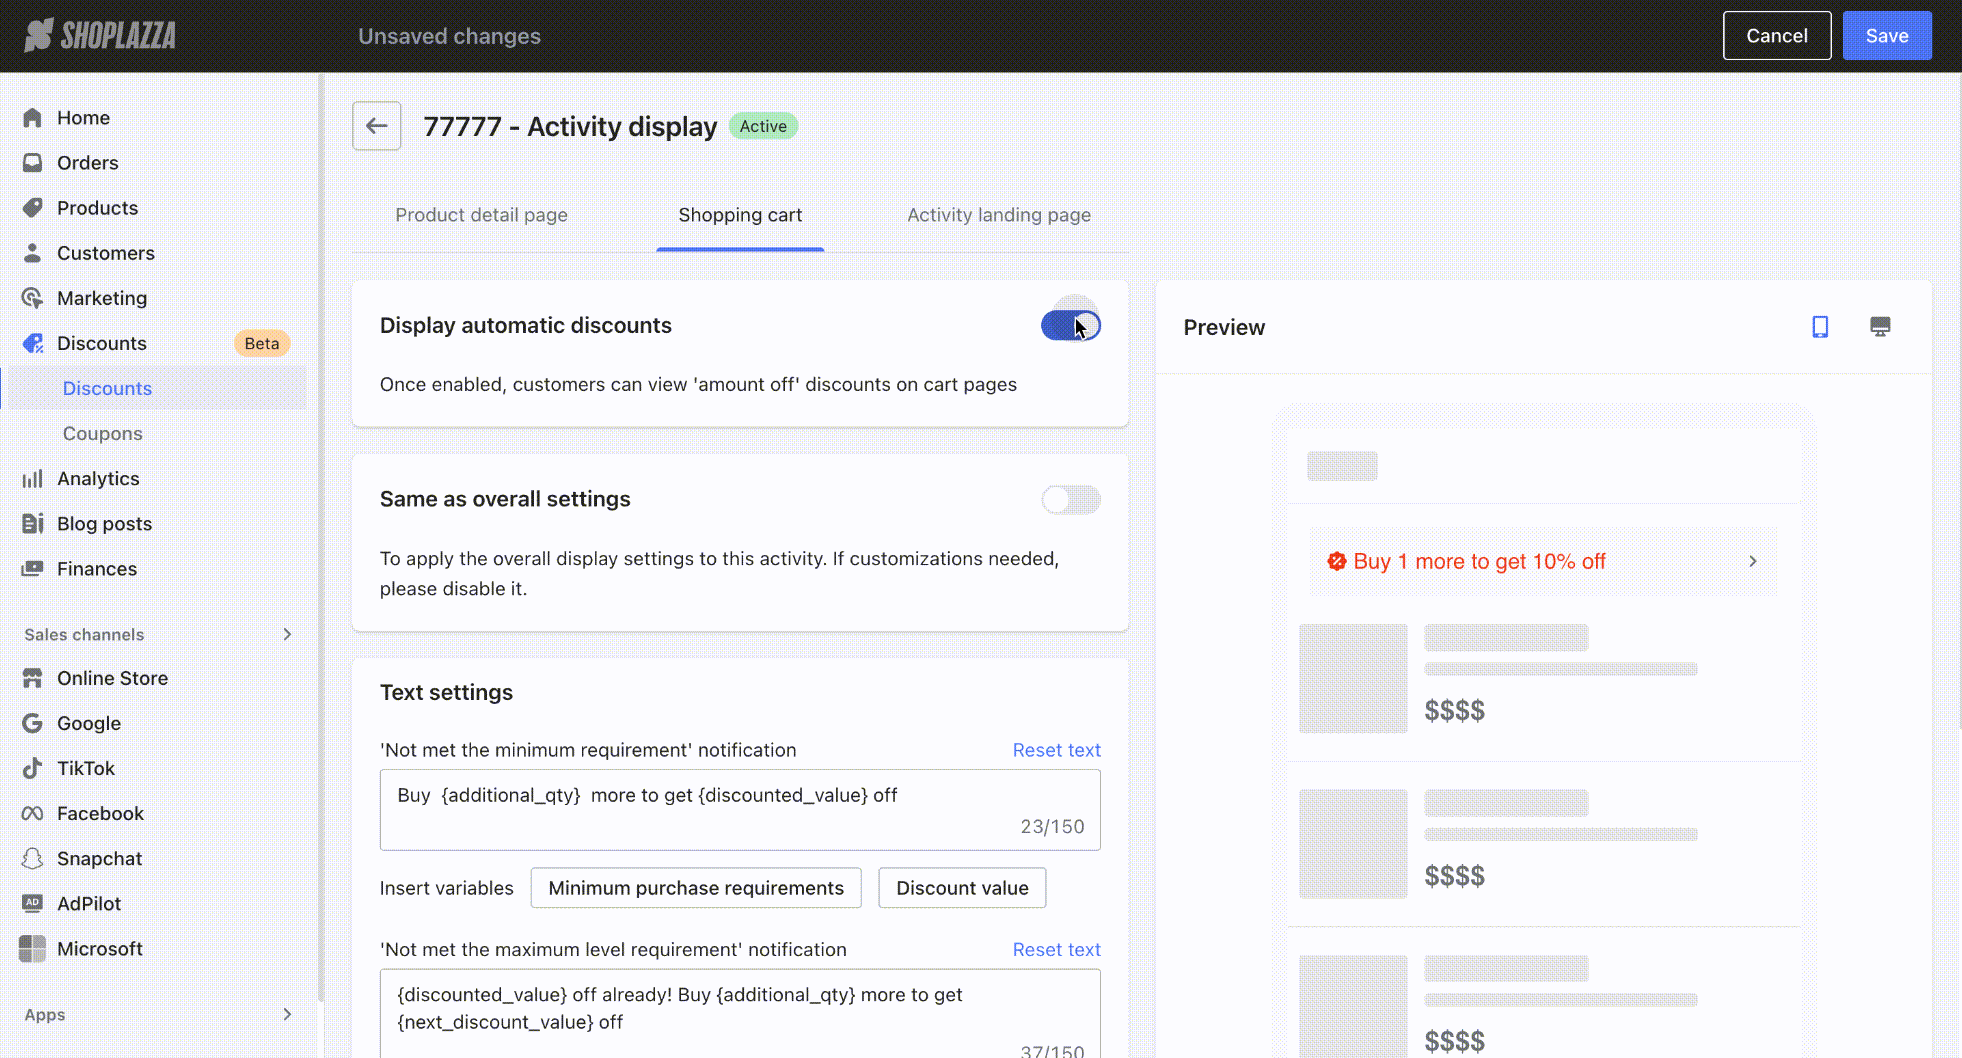Disable Display automatic discounts toggle

coord(1070,325)
